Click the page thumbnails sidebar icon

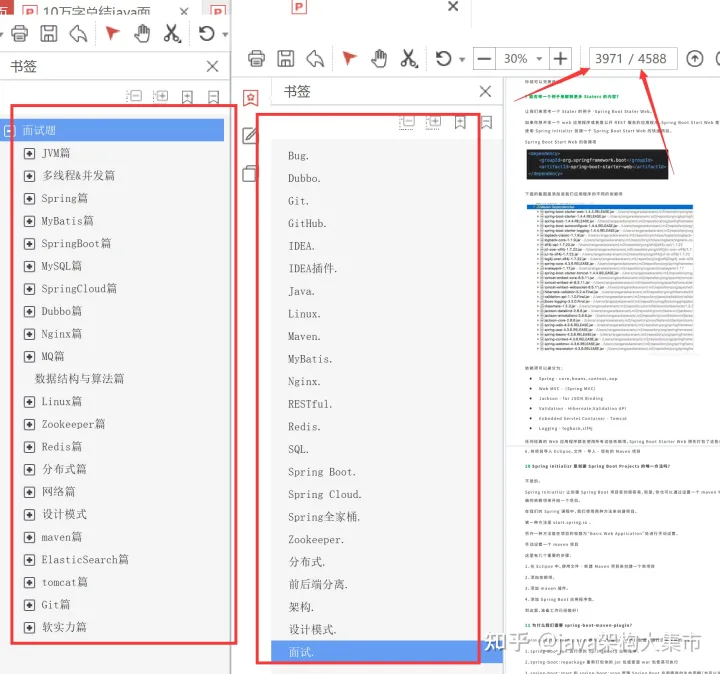point(249,174)
